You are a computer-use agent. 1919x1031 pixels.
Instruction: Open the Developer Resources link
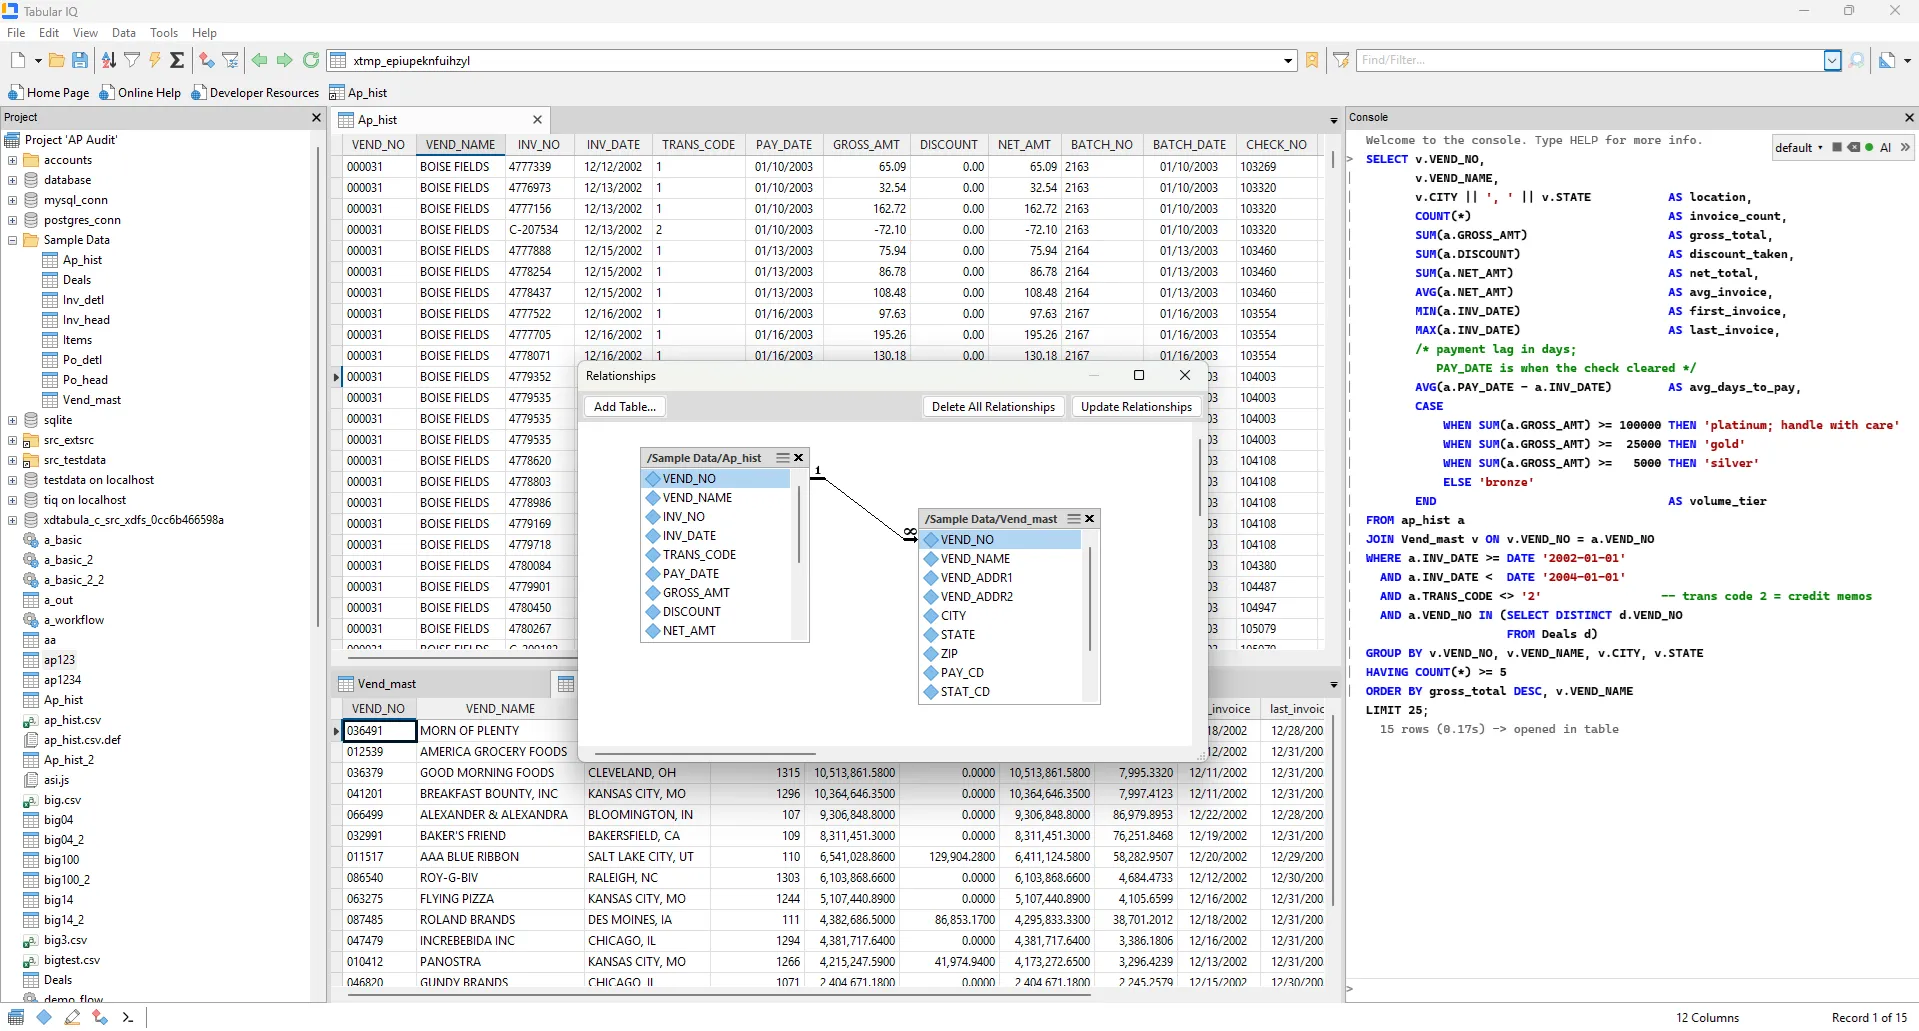click(255, 92)
